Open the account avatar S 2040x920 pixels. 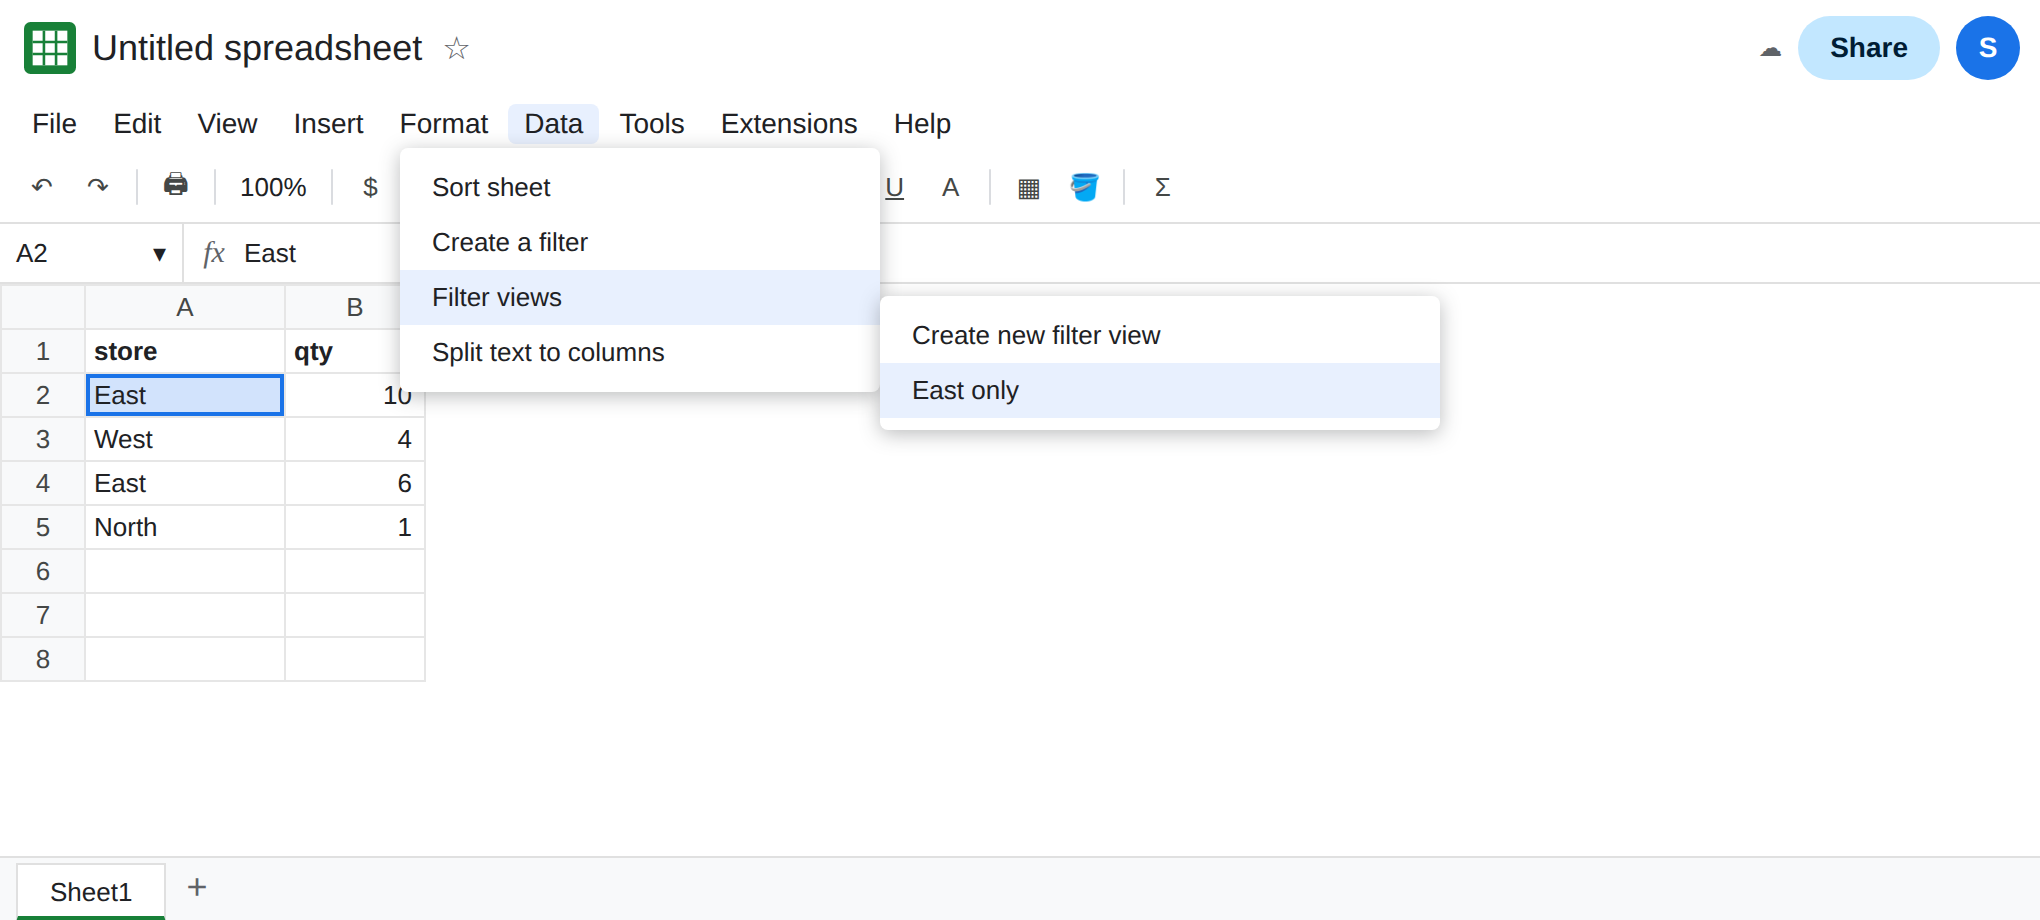pyautogui.click(x=1988, y=48)
